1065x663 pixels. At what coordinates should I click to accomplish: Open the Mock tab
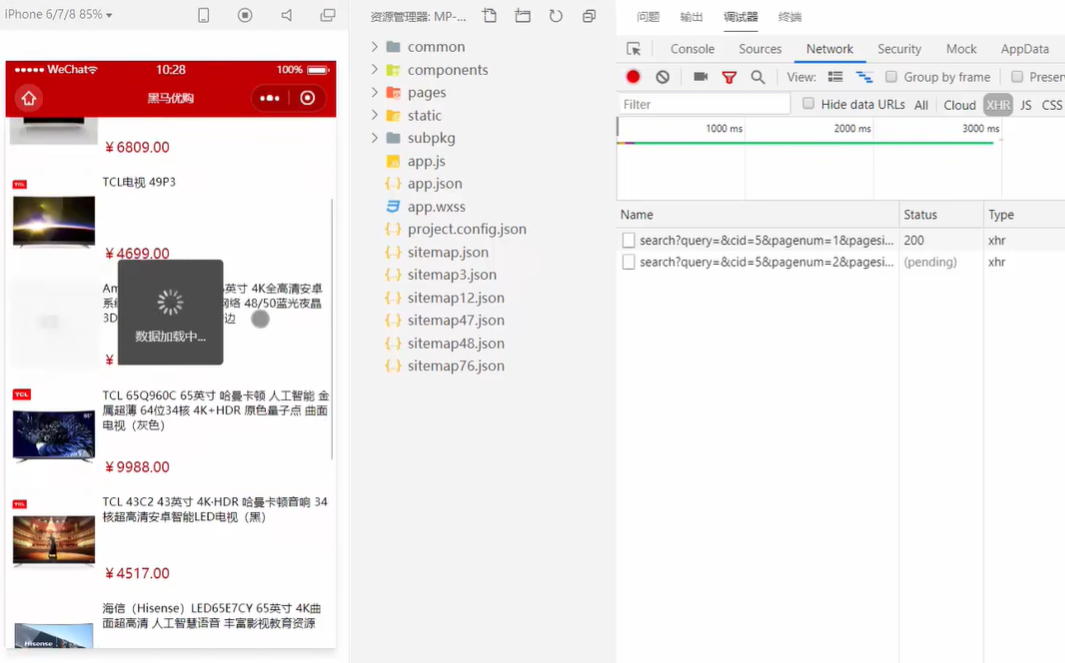click(961, 49)
